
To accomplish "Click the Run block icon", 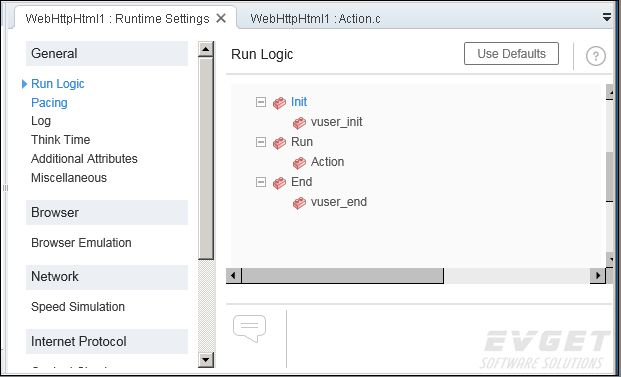I will [x=279, y=143].
